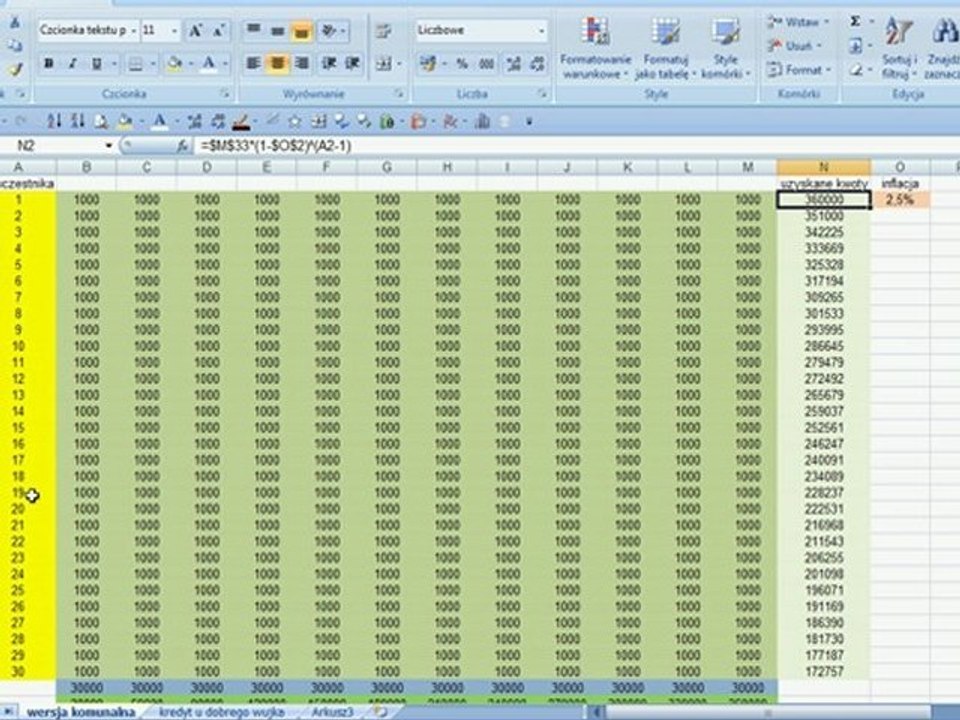Decrease font size with the small A button
The height and width of the screenshot is (720, 960).
point(219,30)
